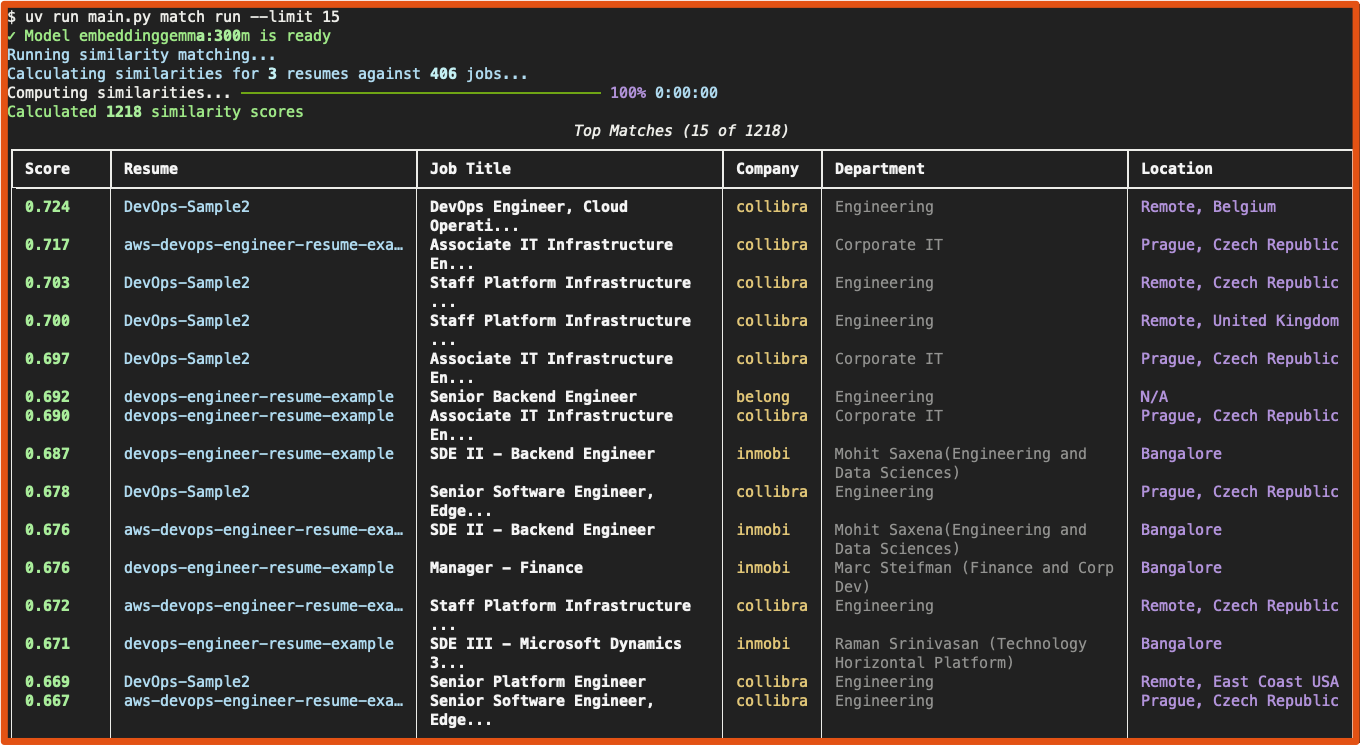The image size is (1360, 745).
Task: Click the 'Calculated 1218 similarity scores' line
Action: [155, 112]
